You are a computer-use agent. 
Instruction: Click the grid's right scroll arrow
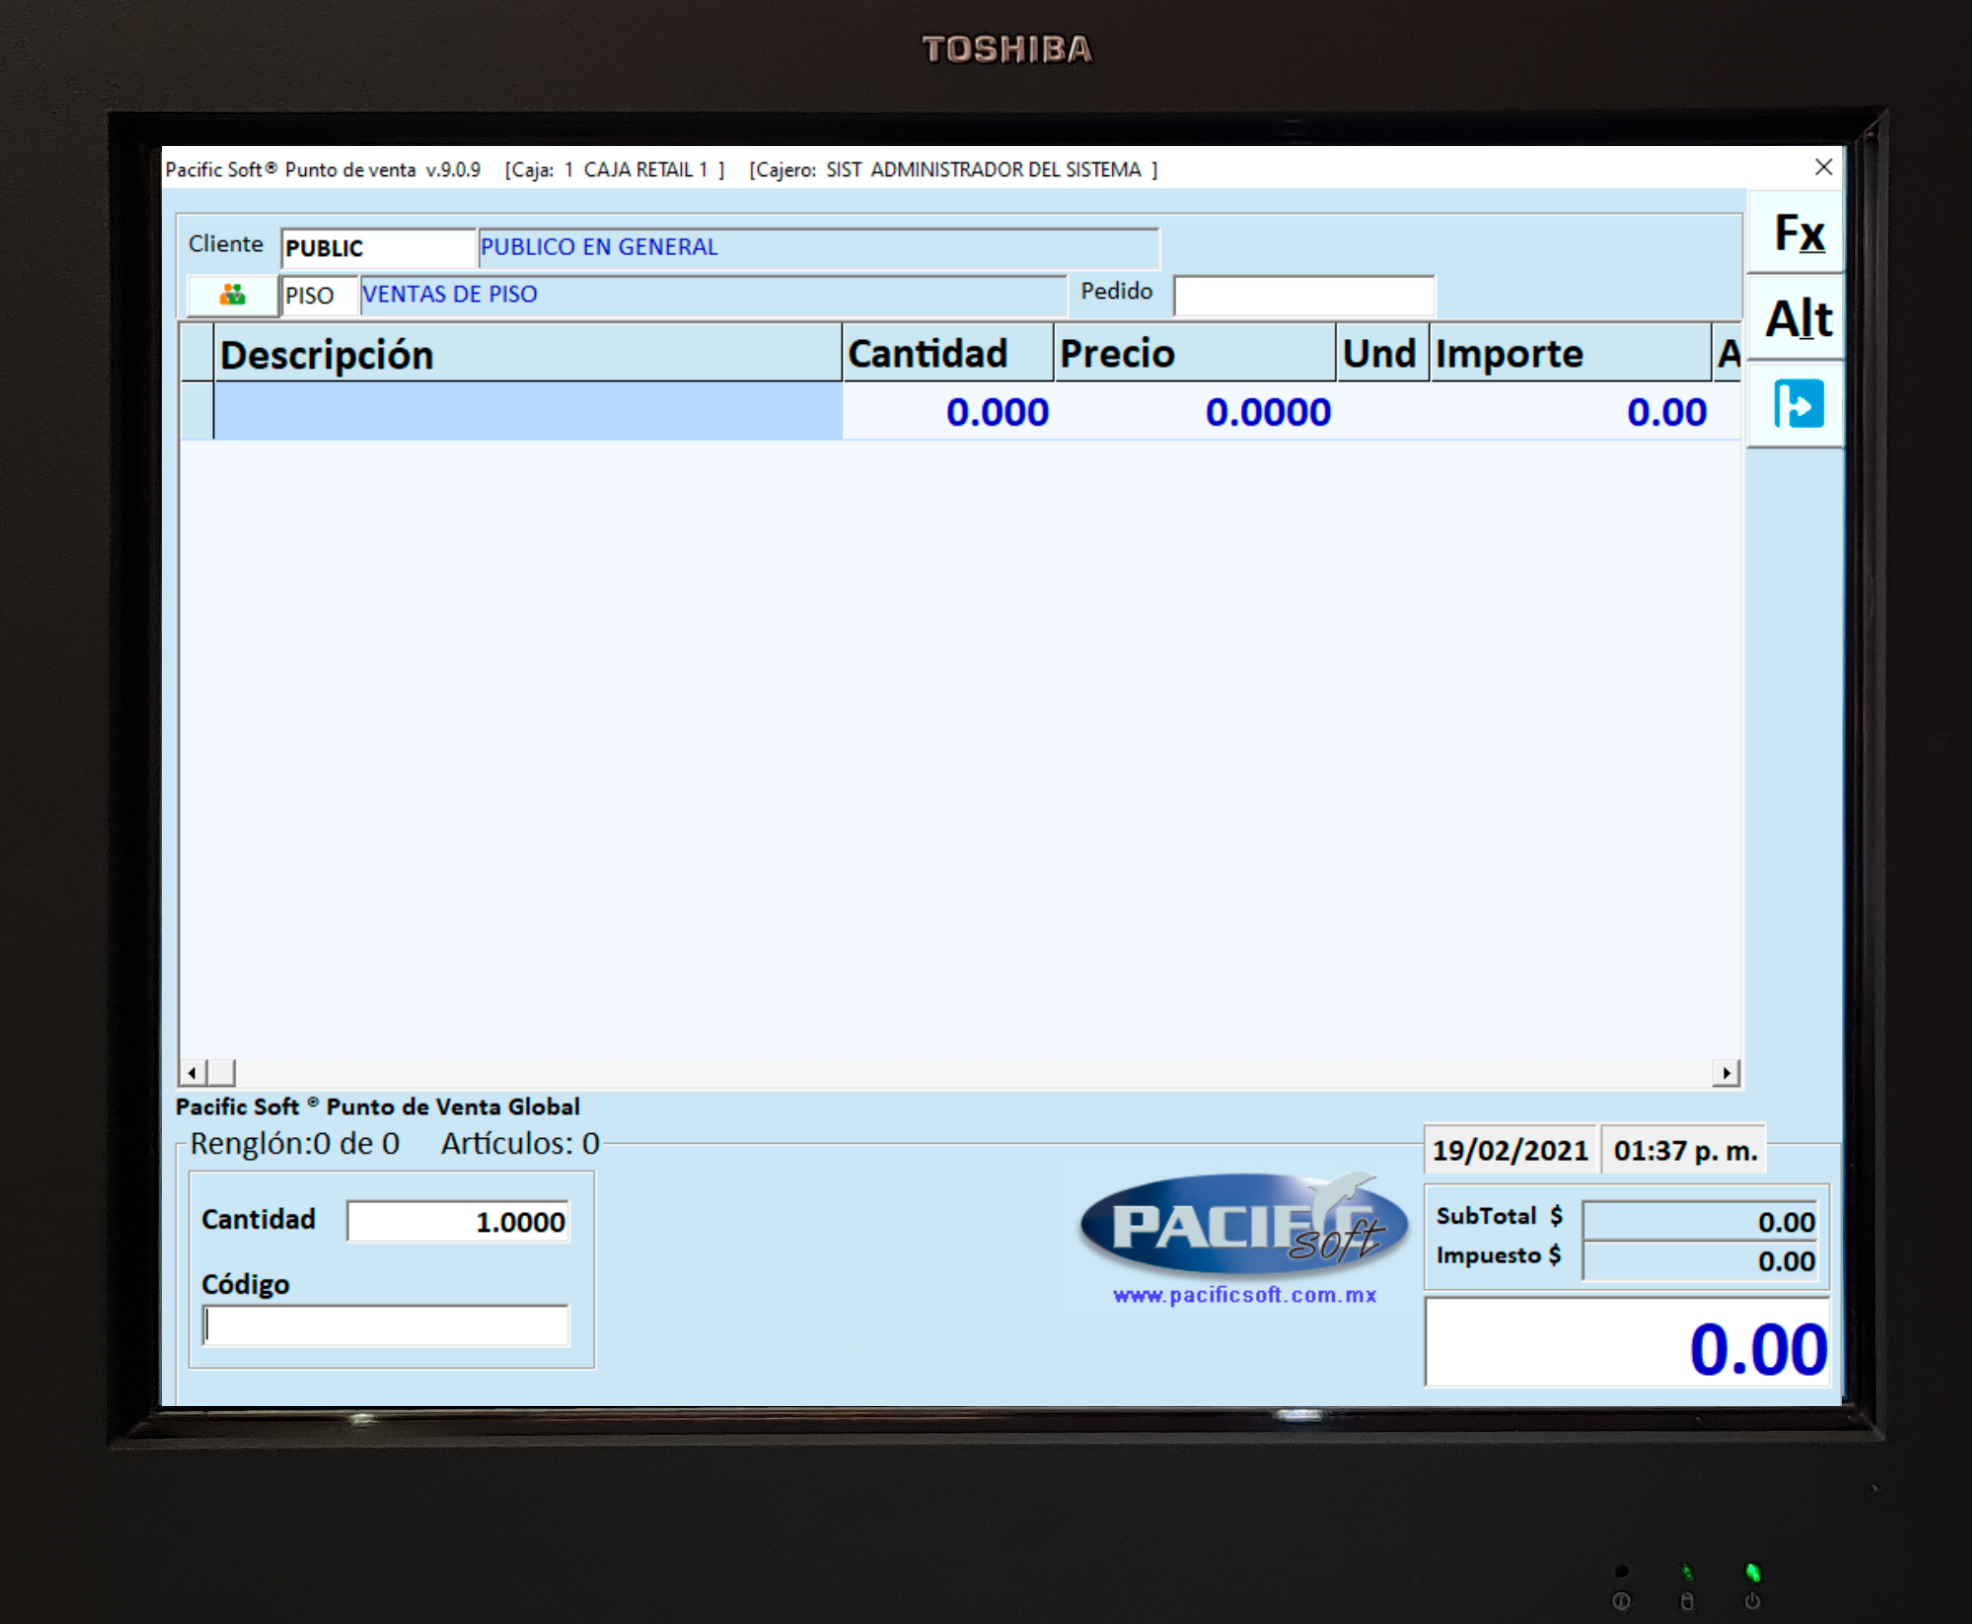[1726, 1073]
